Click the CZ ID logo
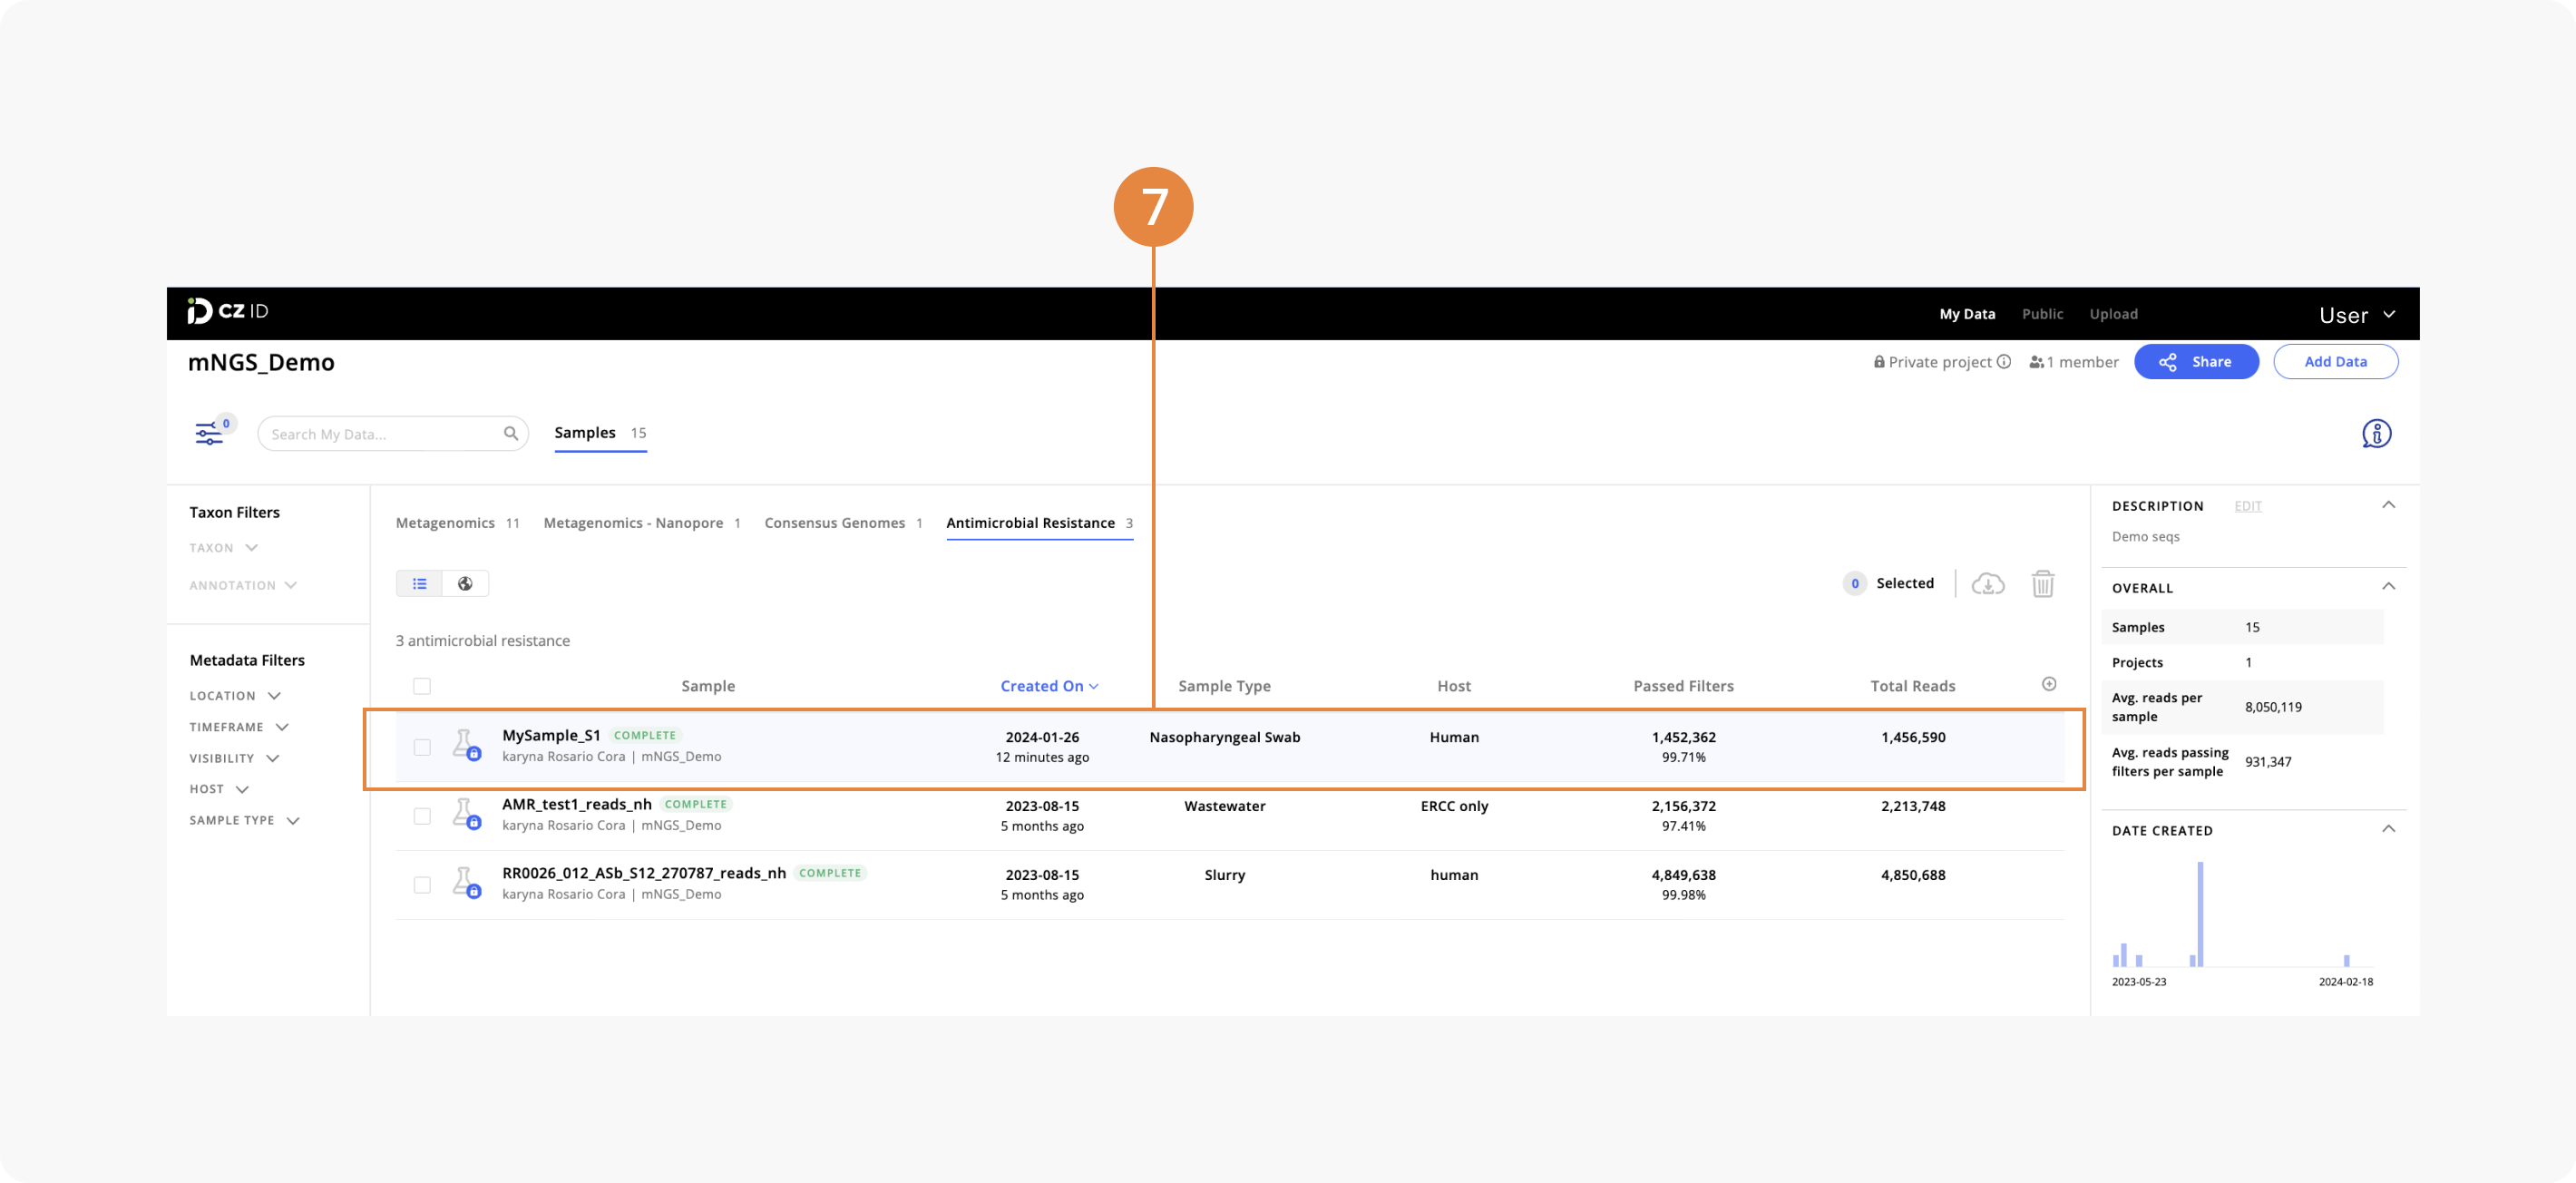2576x1183 pixels. (x=228, y=311)
